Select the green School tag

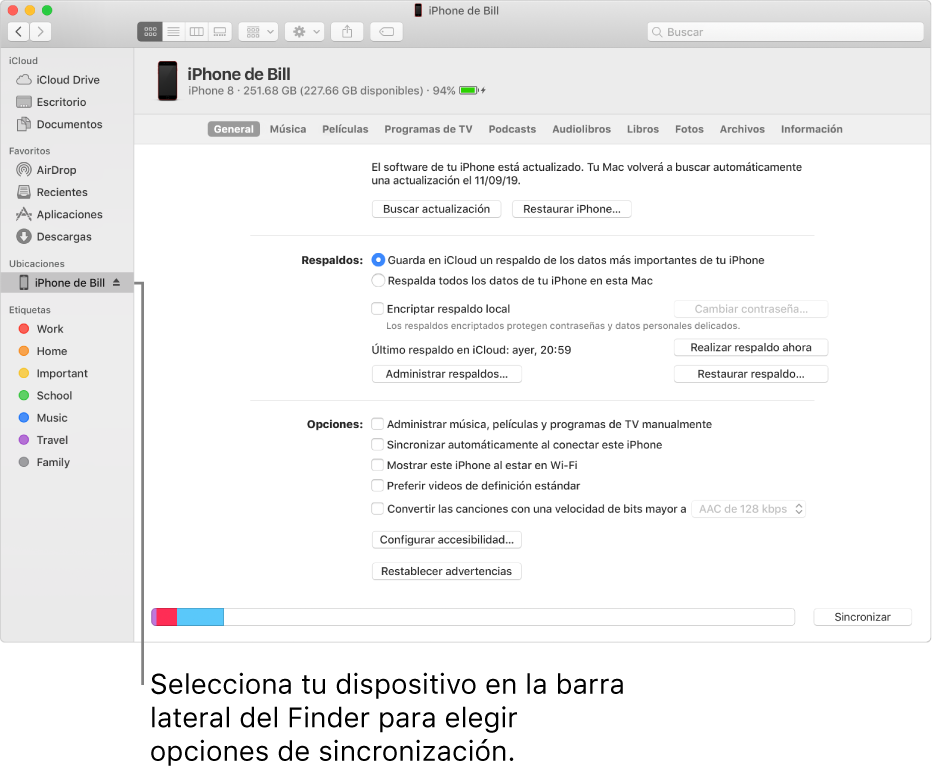pos(45,396)
